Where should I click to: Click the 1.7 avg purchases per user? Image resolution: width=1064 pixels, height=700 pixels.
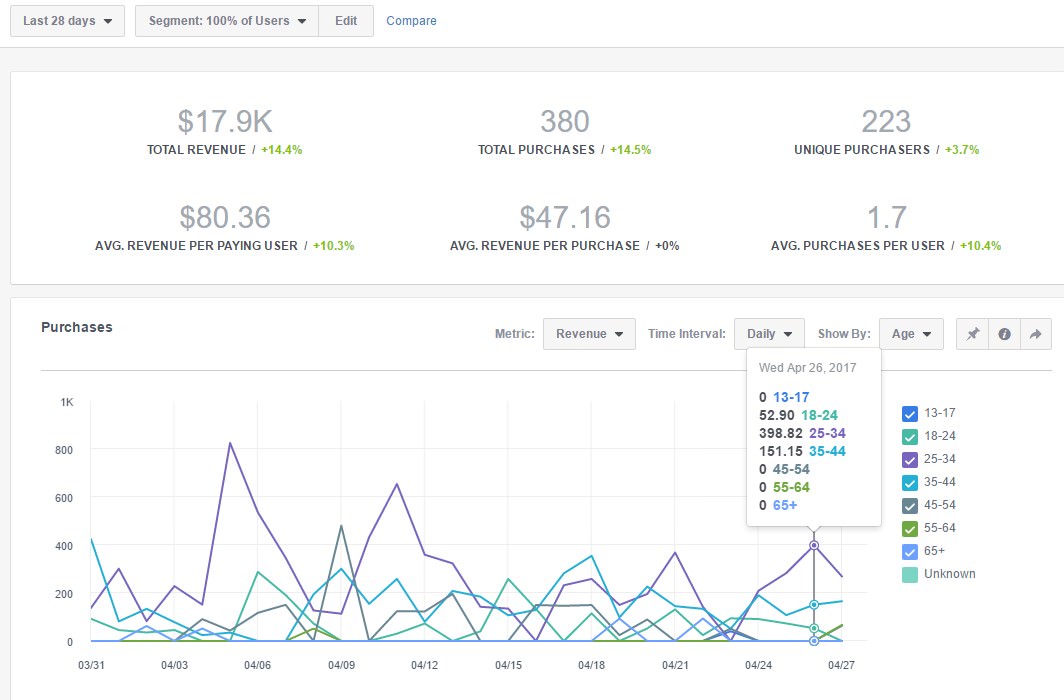[x=886, y=218]
